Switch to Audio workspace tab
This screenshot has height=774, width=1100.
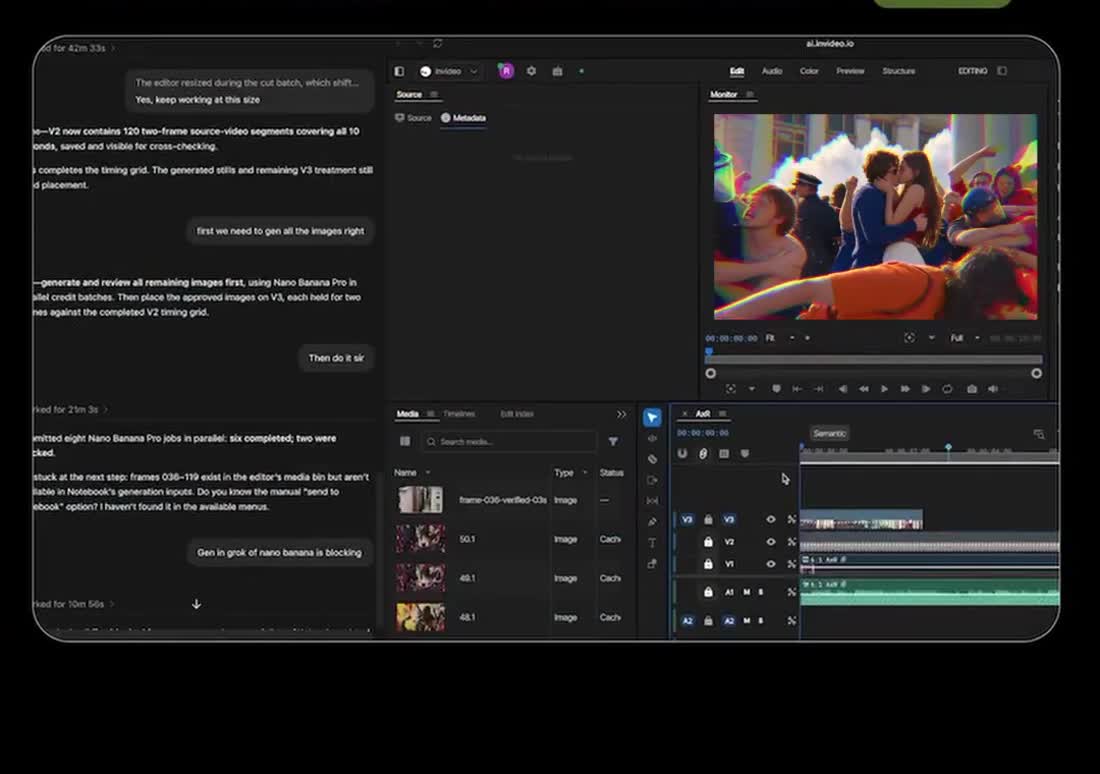[772, 71]
